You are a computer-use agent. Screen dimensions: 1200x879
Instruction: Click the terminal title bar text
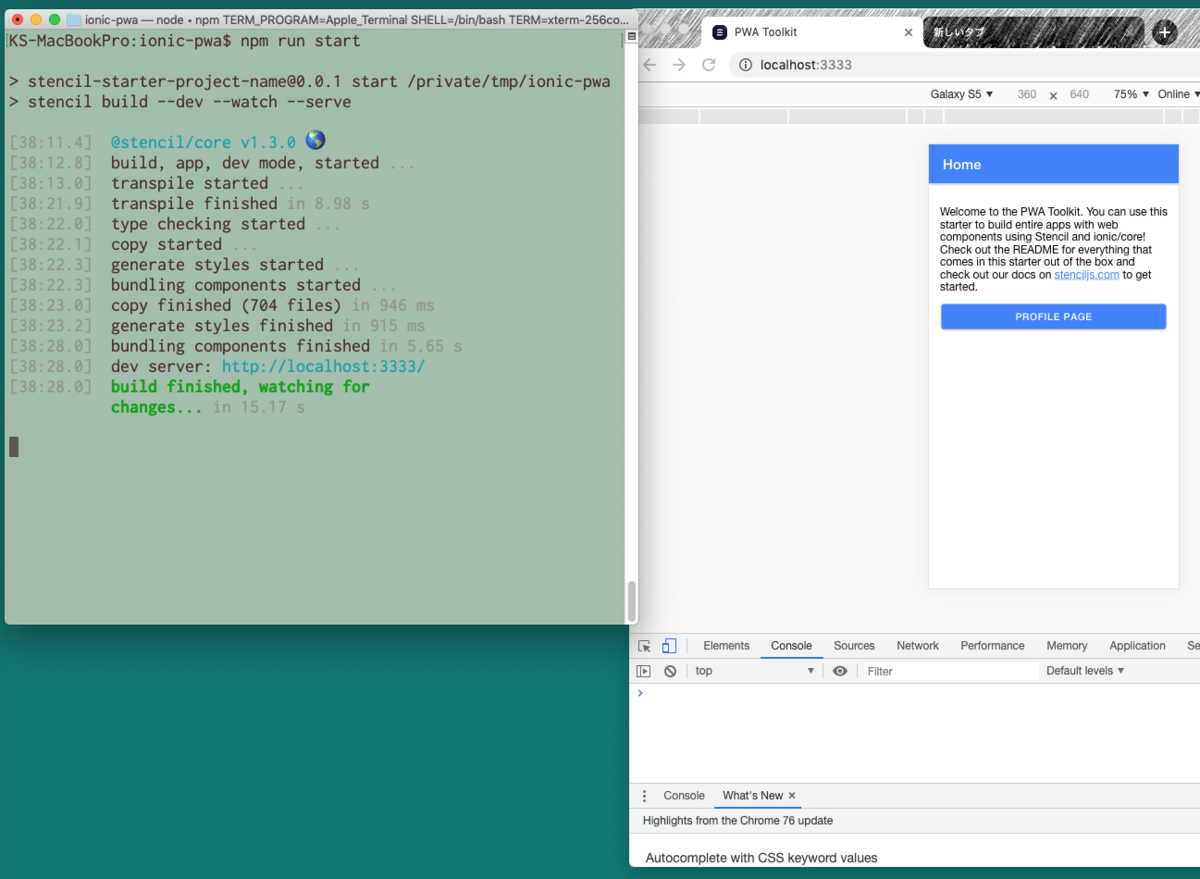(357, 19)
